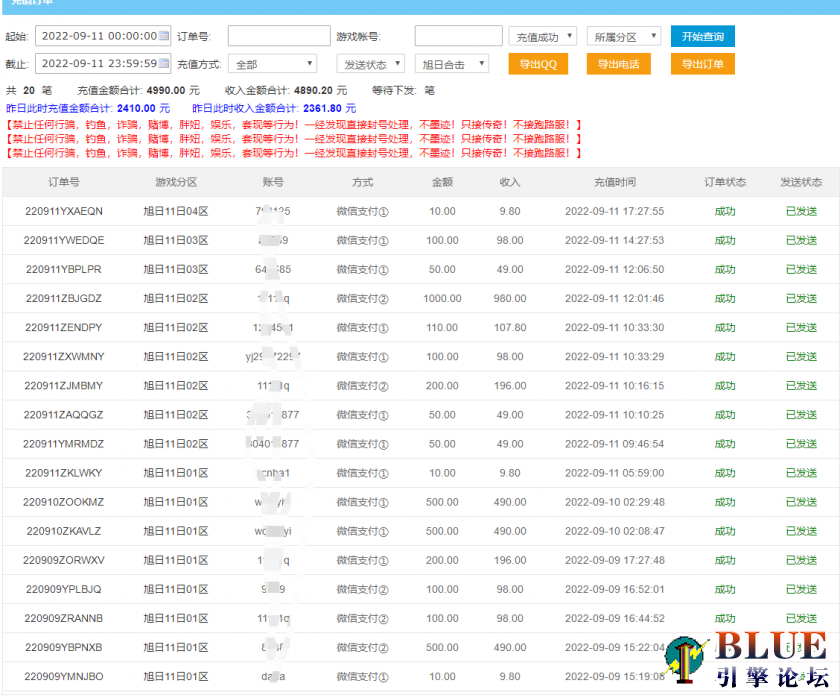Click the 导出电话 export button
Image resolution: width=840 pixels, height=698 pixels.
pos(618,64)
